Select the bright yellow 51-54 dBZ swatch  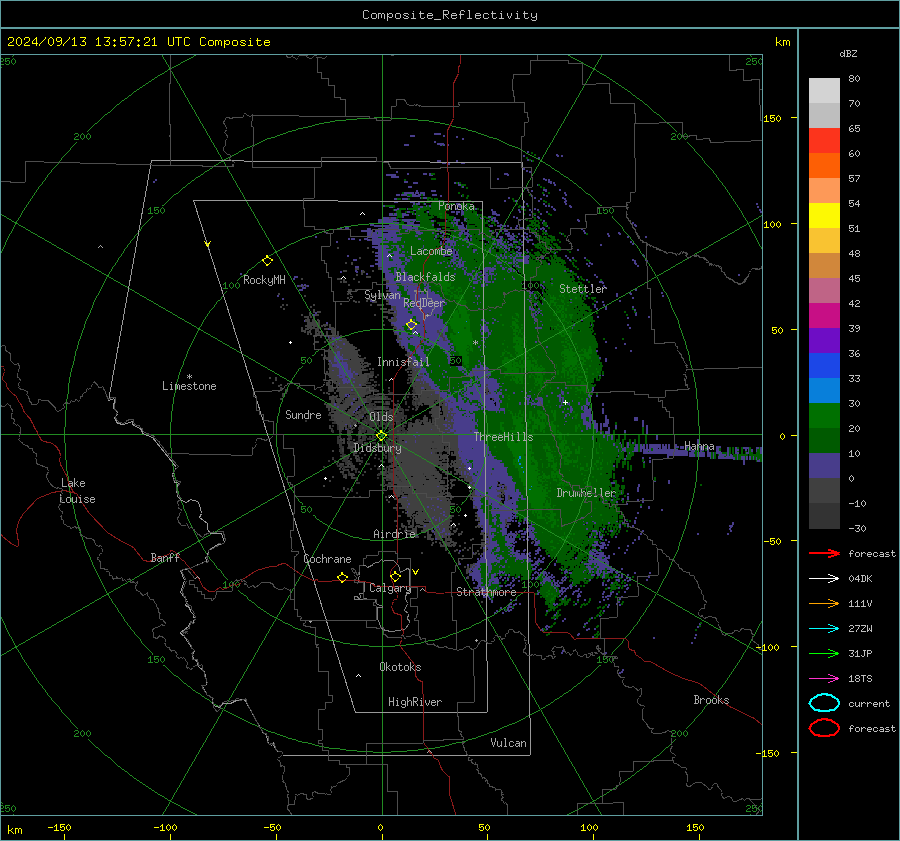point(824,216)
